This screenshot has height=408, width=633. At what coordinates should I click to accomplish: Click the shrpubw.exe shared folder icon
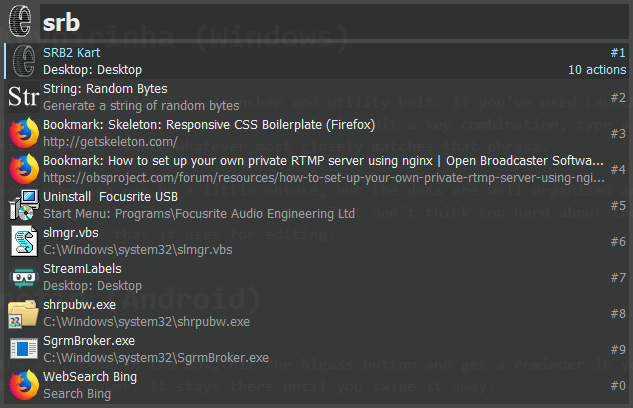point(24,313)
